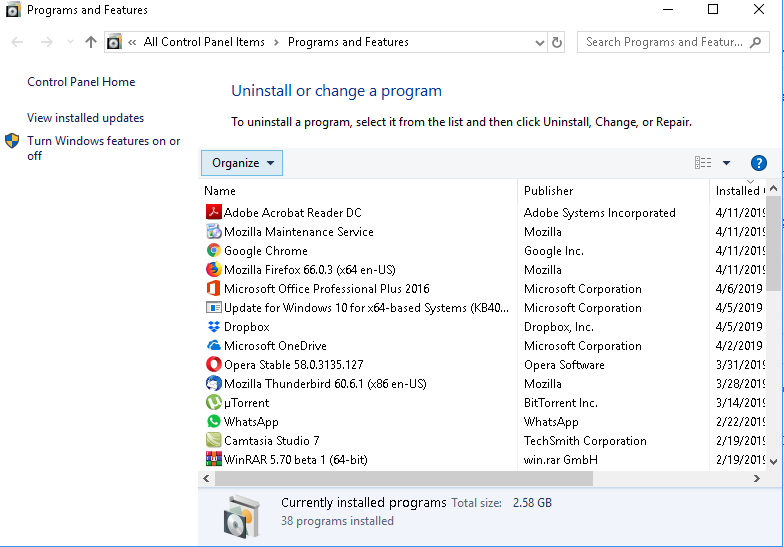Open the recent locations dropdown arrow
Image resolution: width=784 pixels, height=547 pixels.
coord(70,42)
